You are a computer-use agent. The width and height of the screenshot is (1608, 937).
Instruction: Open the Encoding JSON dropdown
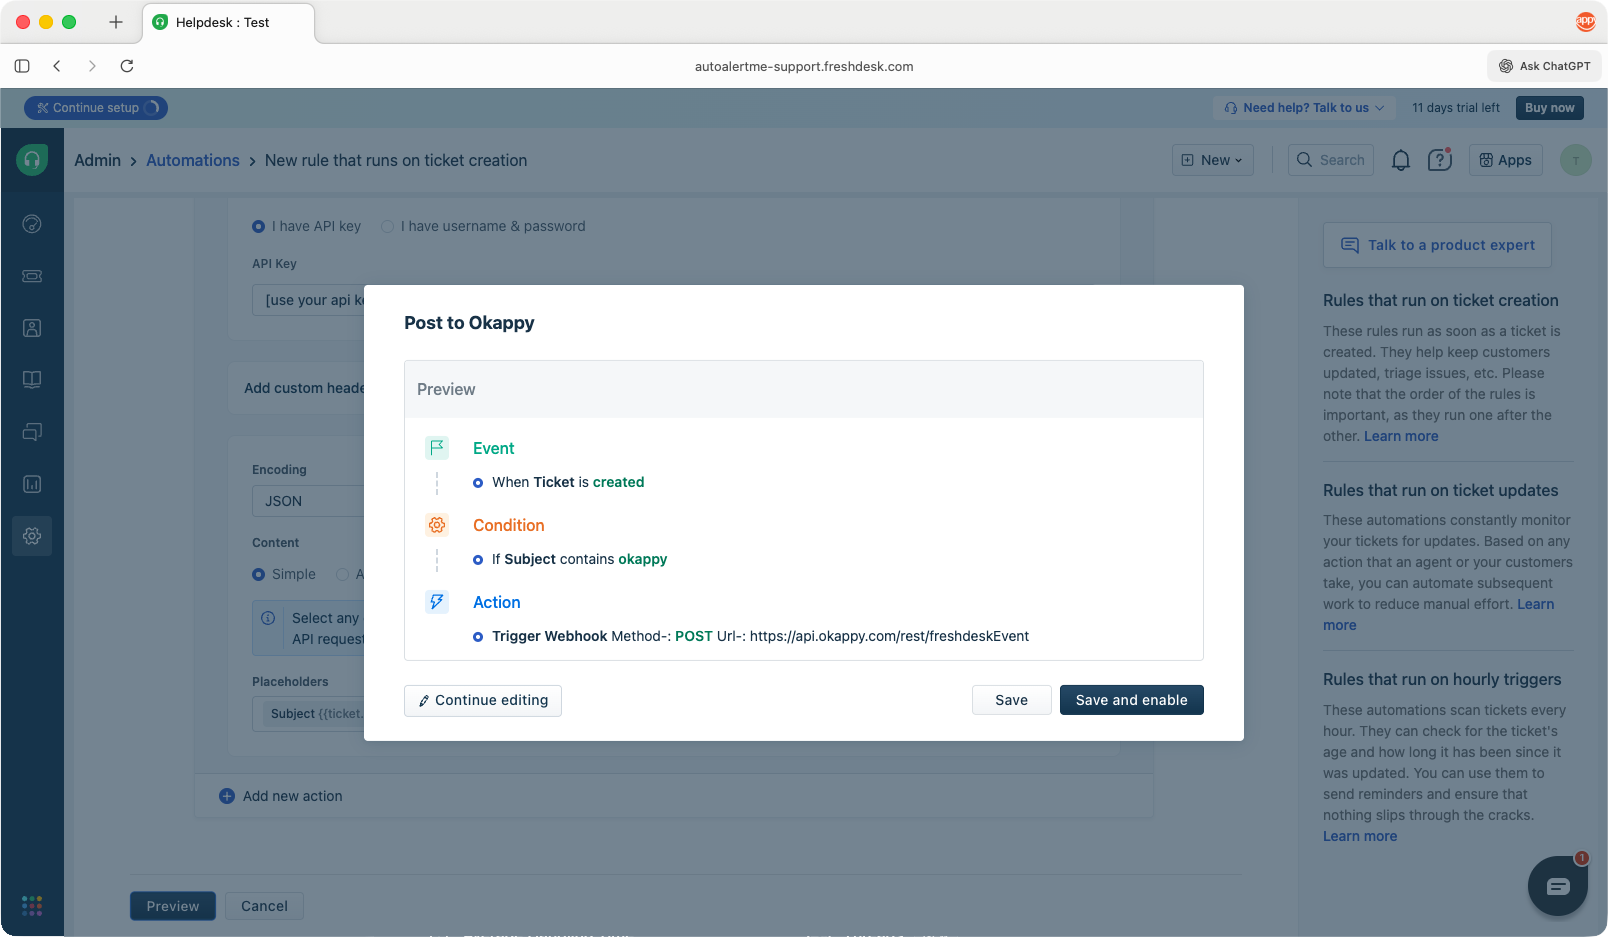coord(308,501)
